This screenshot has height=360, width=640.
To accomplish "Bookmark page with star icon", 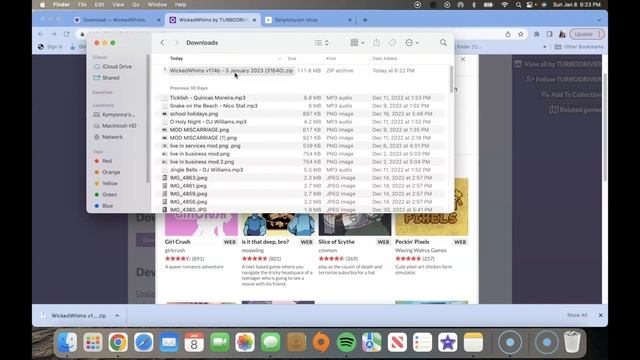I will (x=520, y=34).
